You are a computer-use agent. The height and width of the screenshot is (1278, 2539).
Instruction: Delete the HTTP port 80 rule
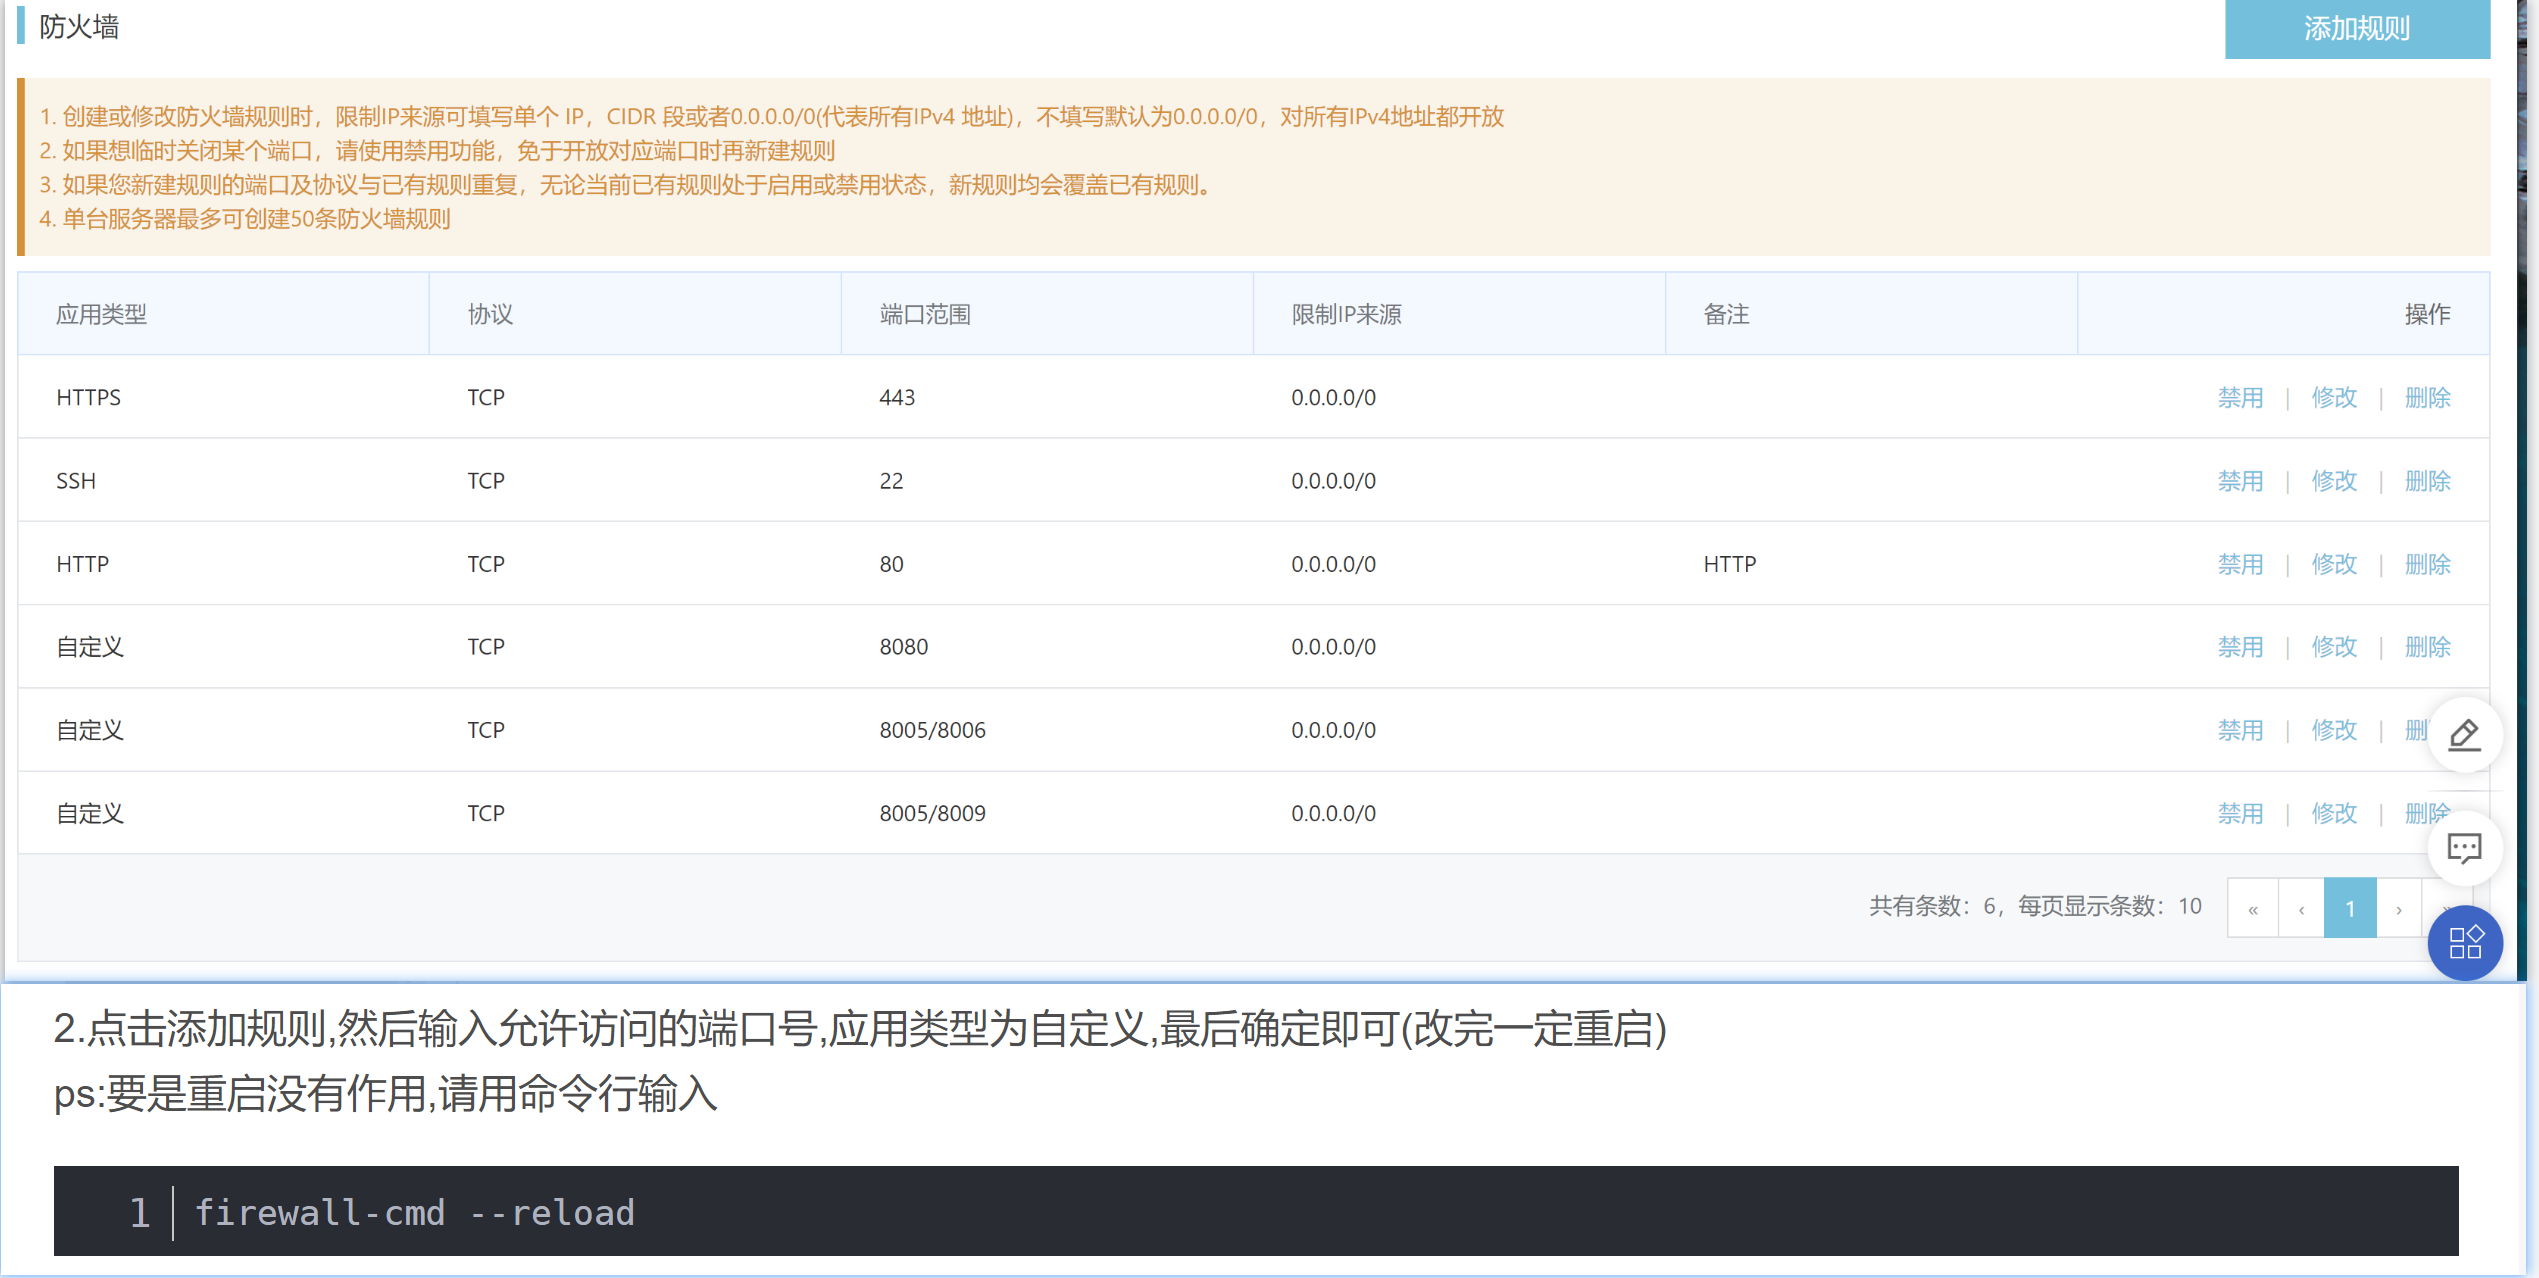[x=2427, y=564]
